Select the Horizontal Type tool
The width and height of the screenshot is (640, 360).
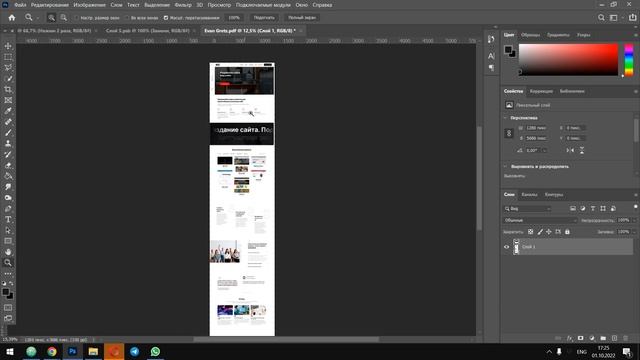(8, 220)
